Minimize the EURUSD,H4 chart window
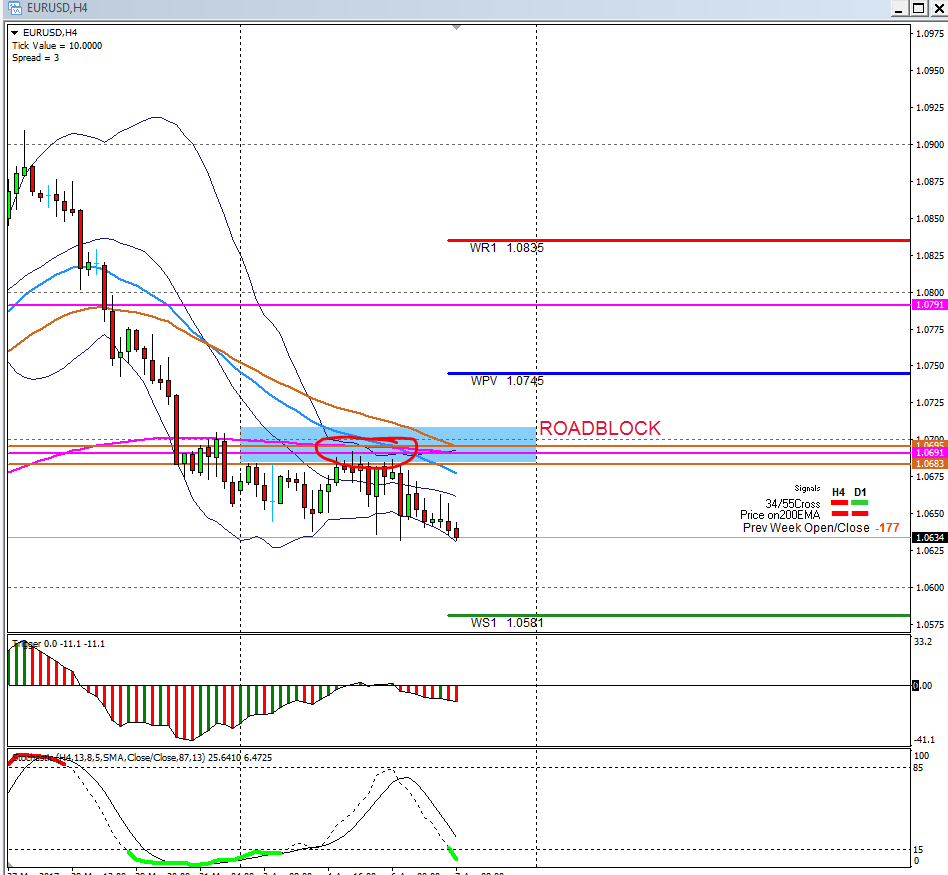Image resolution: width=948 pixels, height=875 pixels. (898, 8)
